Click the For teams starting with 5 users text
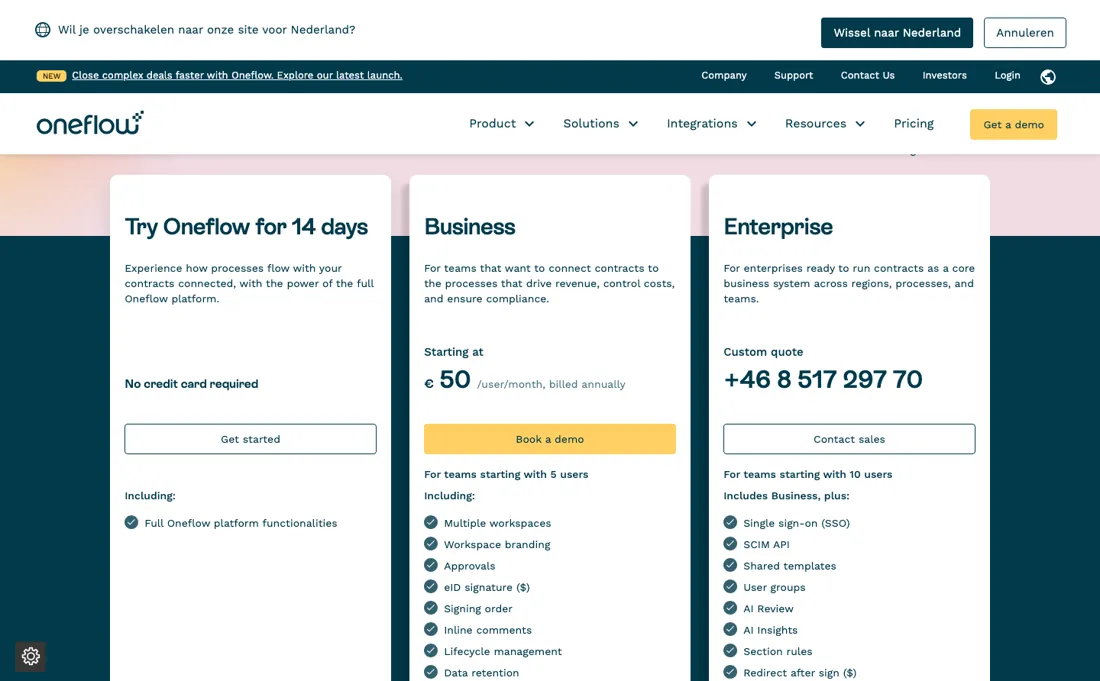Image resolution: width=1100 pixels, height=681 pixels. pyautogui.click(x=506, y=475)
